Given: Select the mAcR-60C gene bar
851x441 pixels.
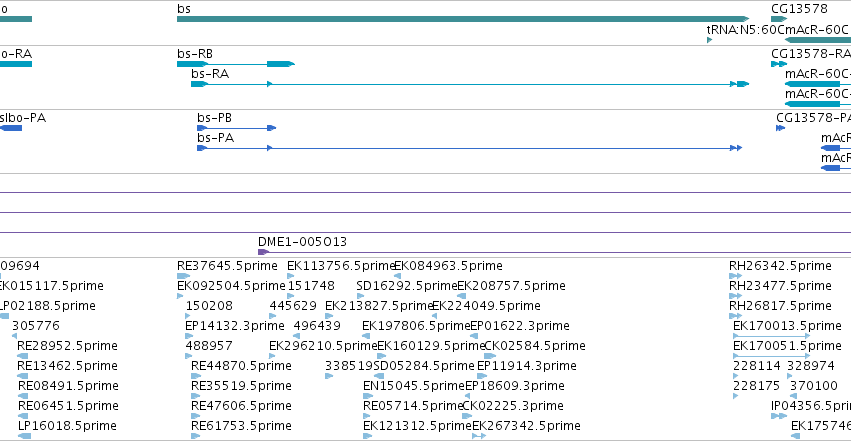Looking at the screenshot, I should click(818, 40).
